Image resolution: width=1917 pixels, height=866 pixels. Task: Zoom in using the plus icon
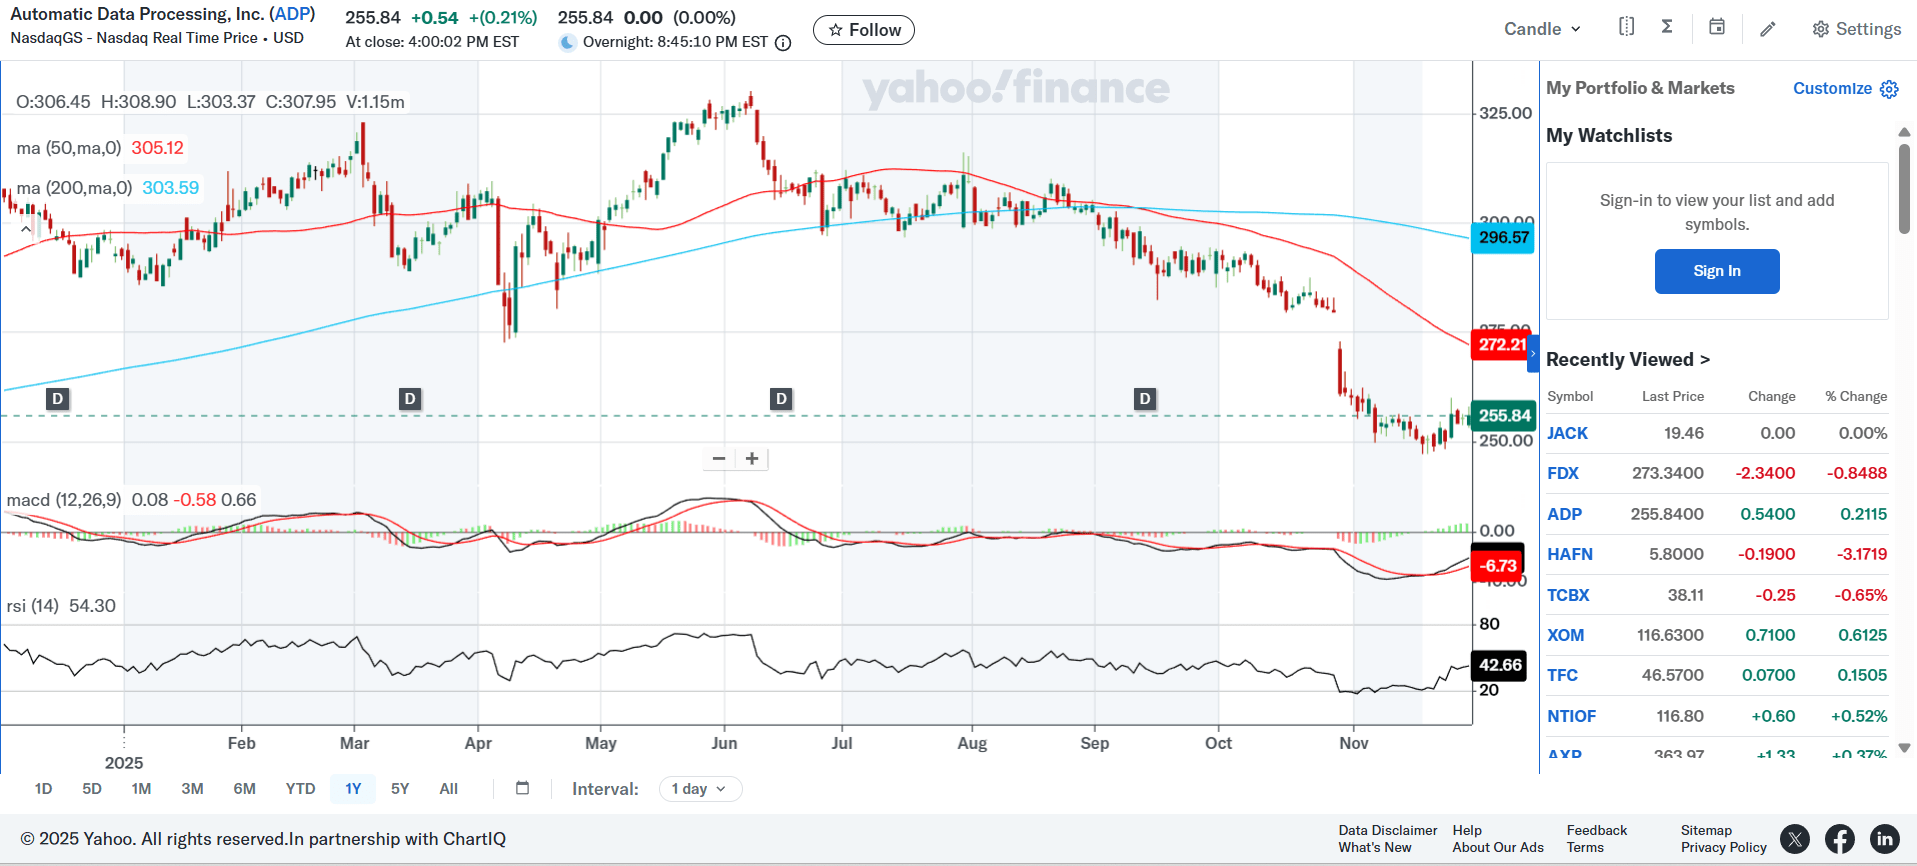coord(752,458)
